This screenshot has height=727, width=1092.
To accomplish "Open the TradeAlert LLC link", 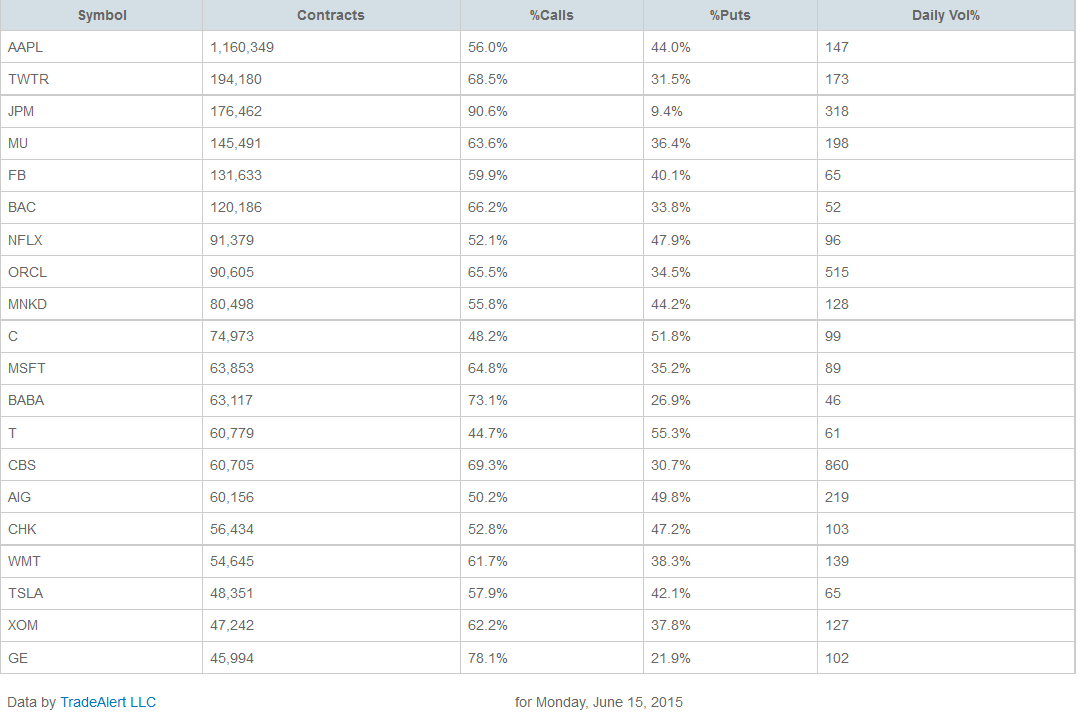I will [108, 702].
